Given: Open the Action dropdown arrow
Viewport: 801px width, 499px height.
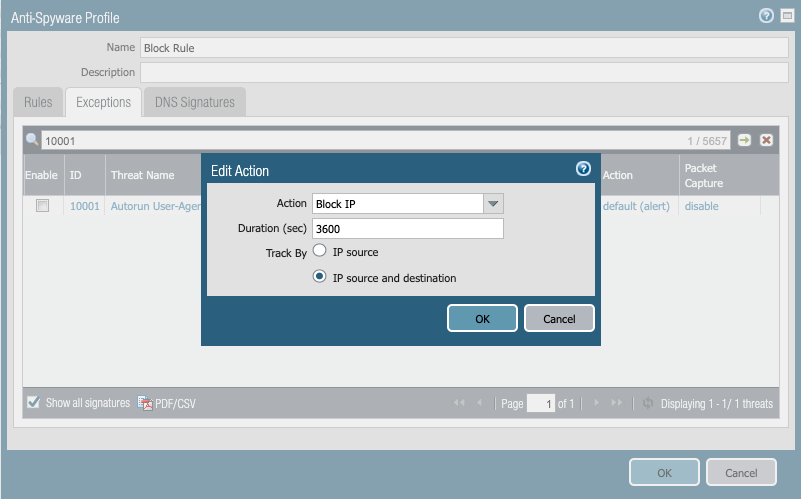Looking at the screenshot, I should [493, 204].
